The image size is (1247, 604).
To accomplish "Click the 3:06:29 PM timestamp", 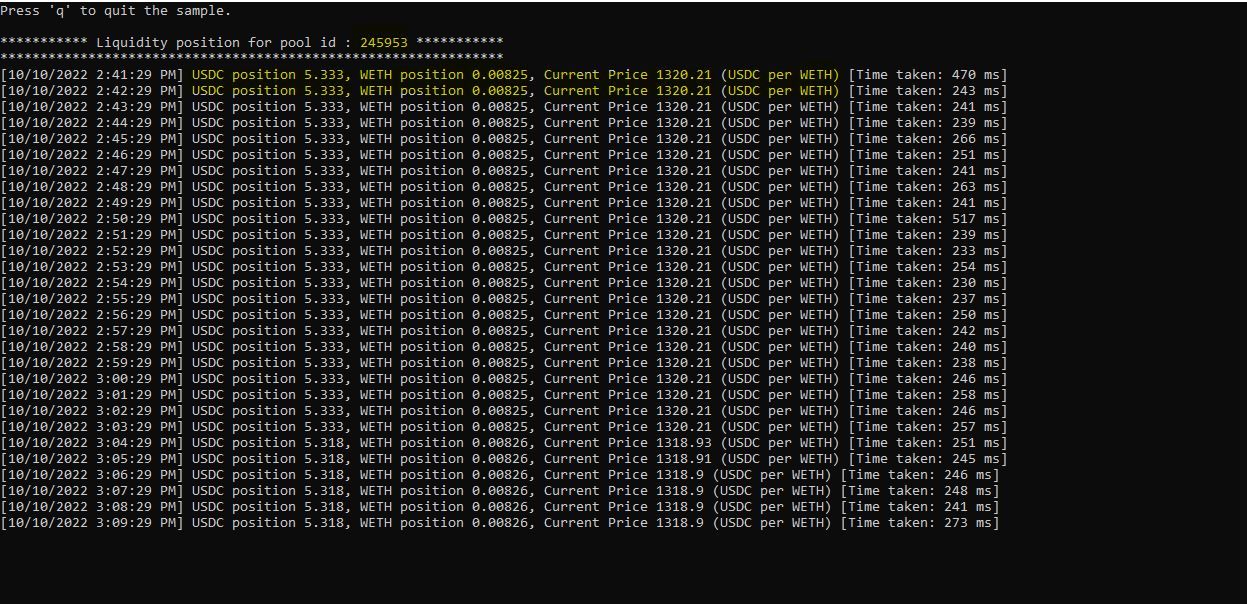I will pos(92,475).
